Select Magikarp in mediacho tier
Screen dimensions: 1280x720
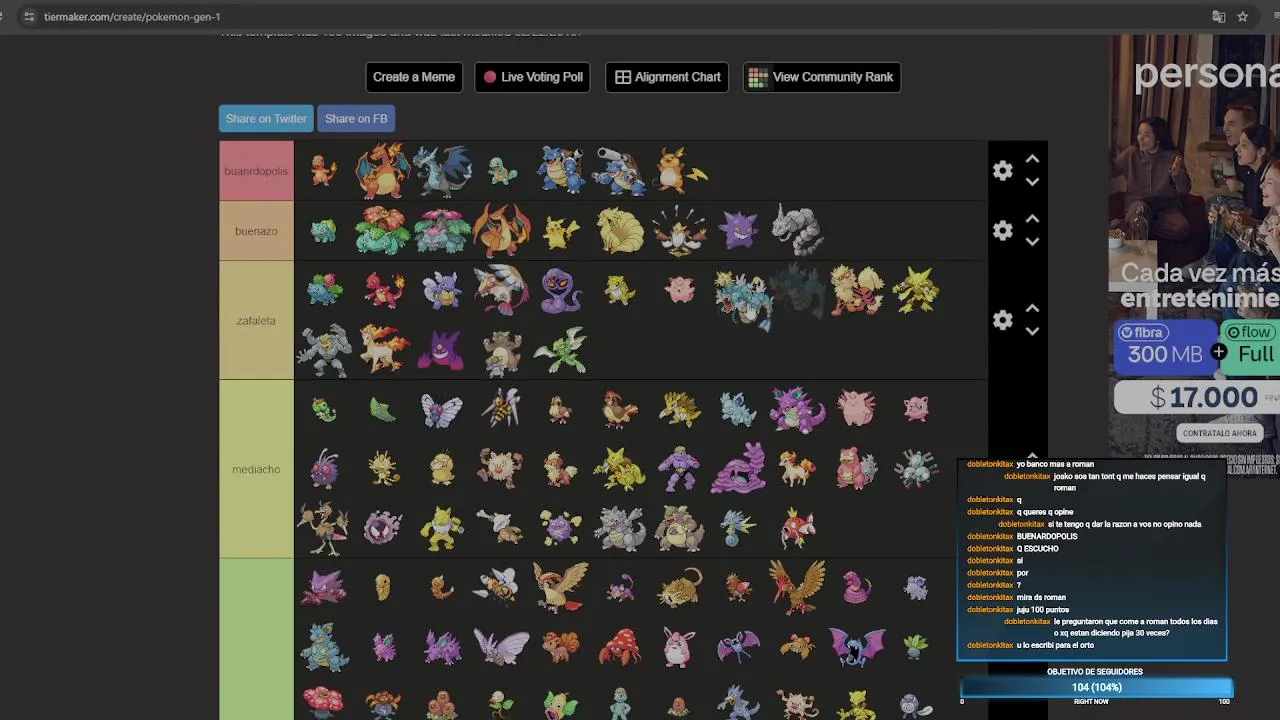coord(797,528)
